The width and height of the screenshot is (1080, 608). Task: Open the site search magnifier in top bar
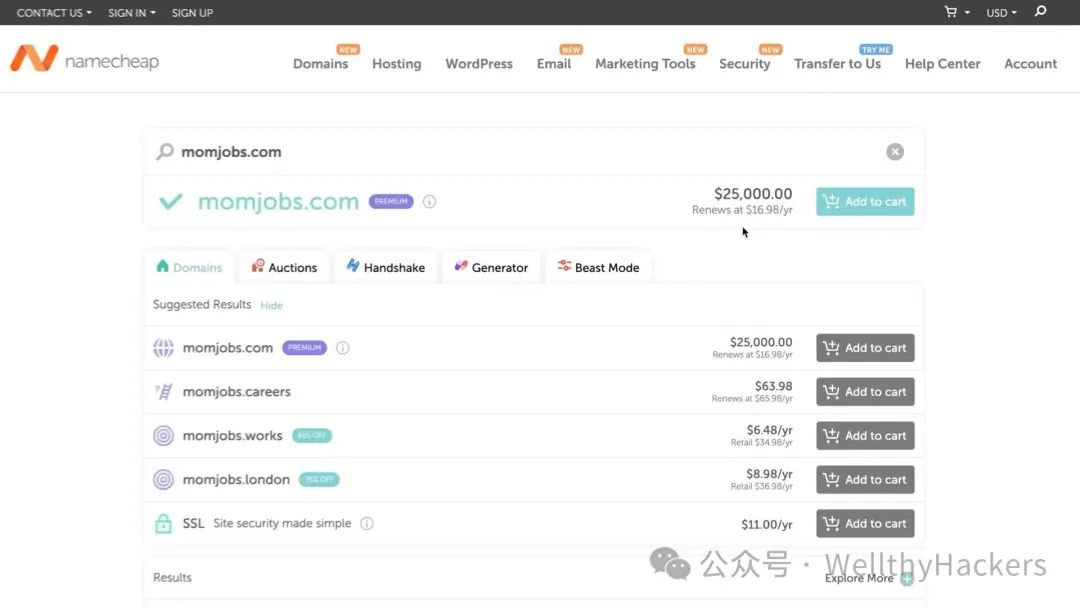point(1041,11)
